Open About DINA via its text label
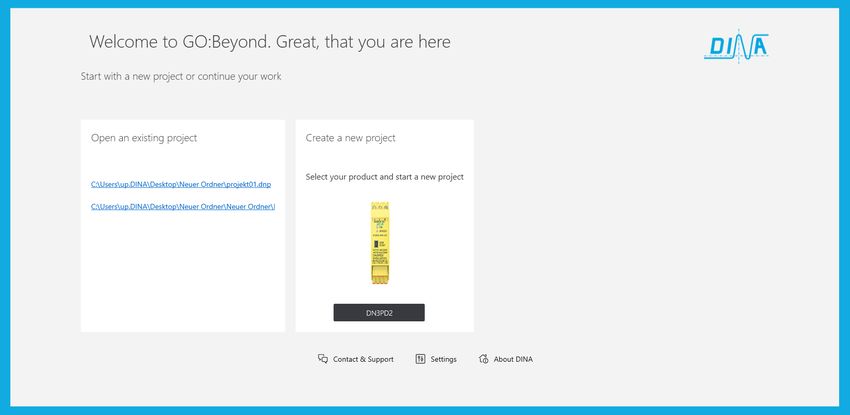The width and height of the screenshot is (850, 415). click(x=513, y=359)
